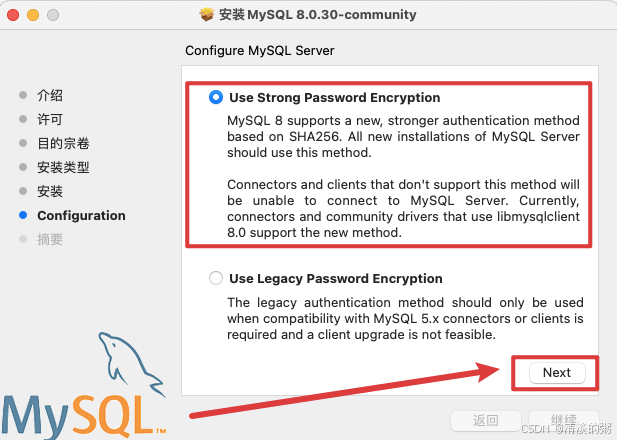Click the MySQL dolphin logo
This screenshot has height=440, width=617.
[x=131, y=364]
